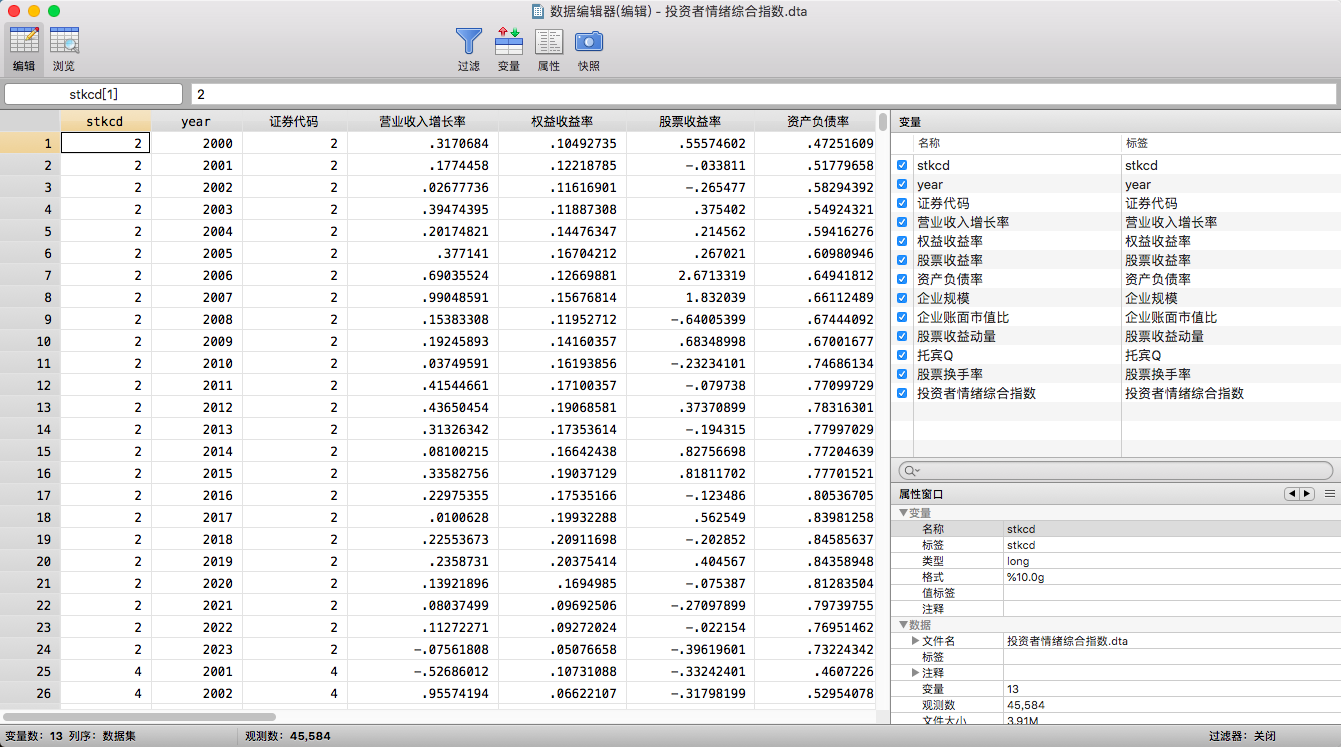Image resolution: width=1341 pixels, height=747 pixels.
Task: Collapse the 数据 section in properties
Action: (x=903, y=625)
